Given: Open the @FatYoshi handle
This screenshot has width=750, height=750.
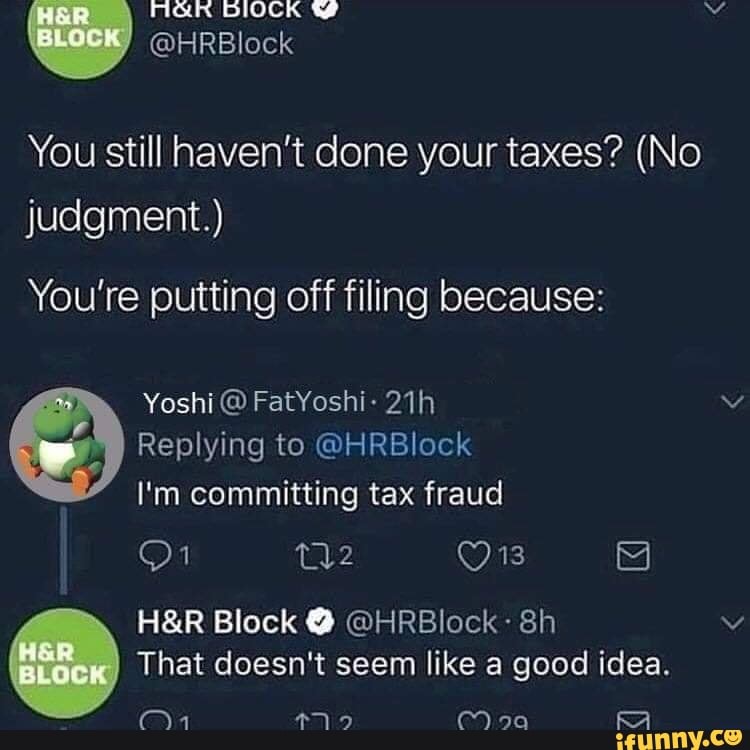Looking at the screenshot, I should pos(292,402).
